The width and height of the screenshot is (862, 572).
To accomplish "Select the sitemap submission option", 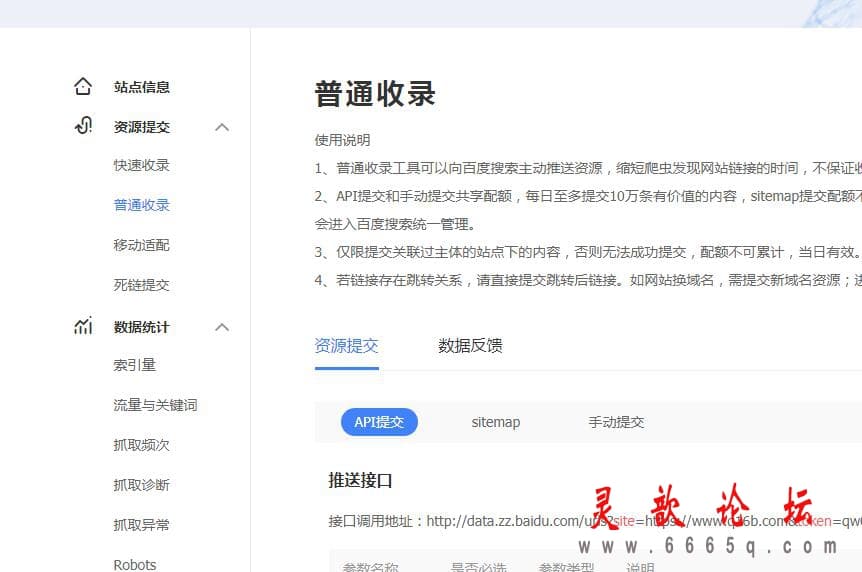I will (x=496, y=422).
